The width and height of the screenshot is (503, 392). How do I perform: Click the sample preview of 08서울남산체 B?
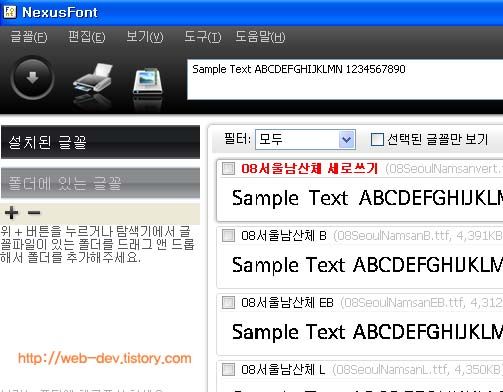367,265
